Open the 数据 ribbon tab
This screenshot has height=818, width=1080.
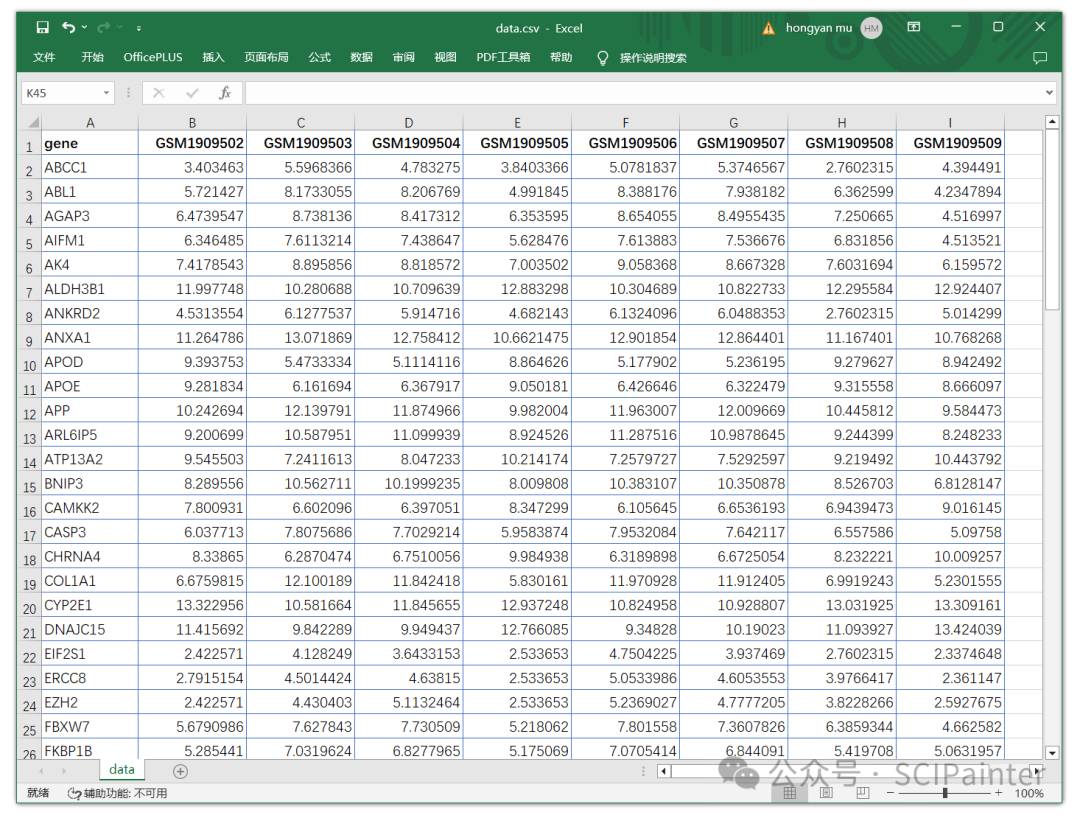click(362, 57)
